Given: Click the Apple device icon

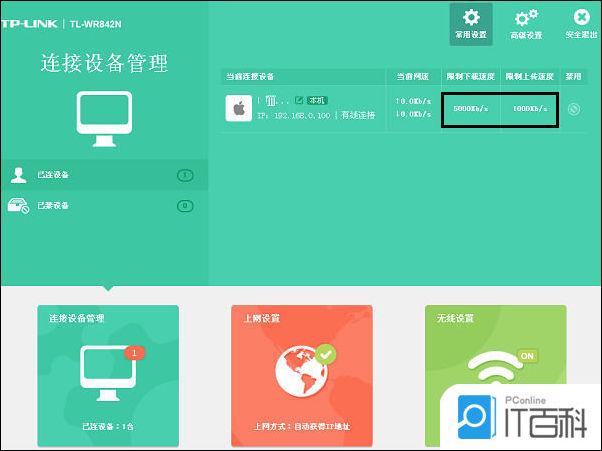Looking at the screenshot, I should 238,109.
